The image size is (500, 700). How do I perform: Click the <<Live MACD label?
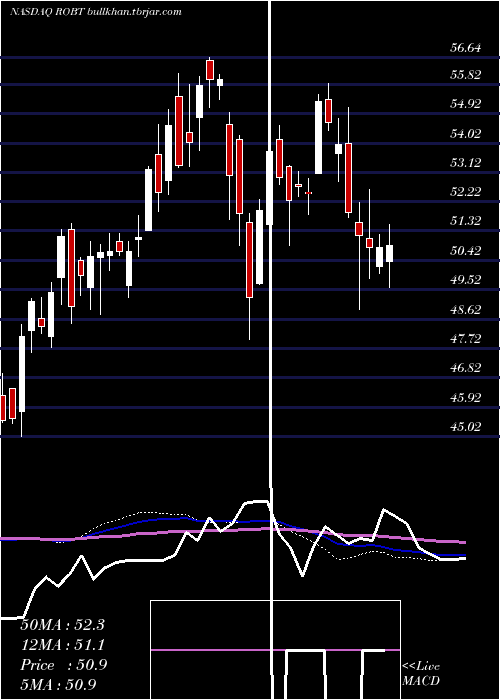pos(421,673)
